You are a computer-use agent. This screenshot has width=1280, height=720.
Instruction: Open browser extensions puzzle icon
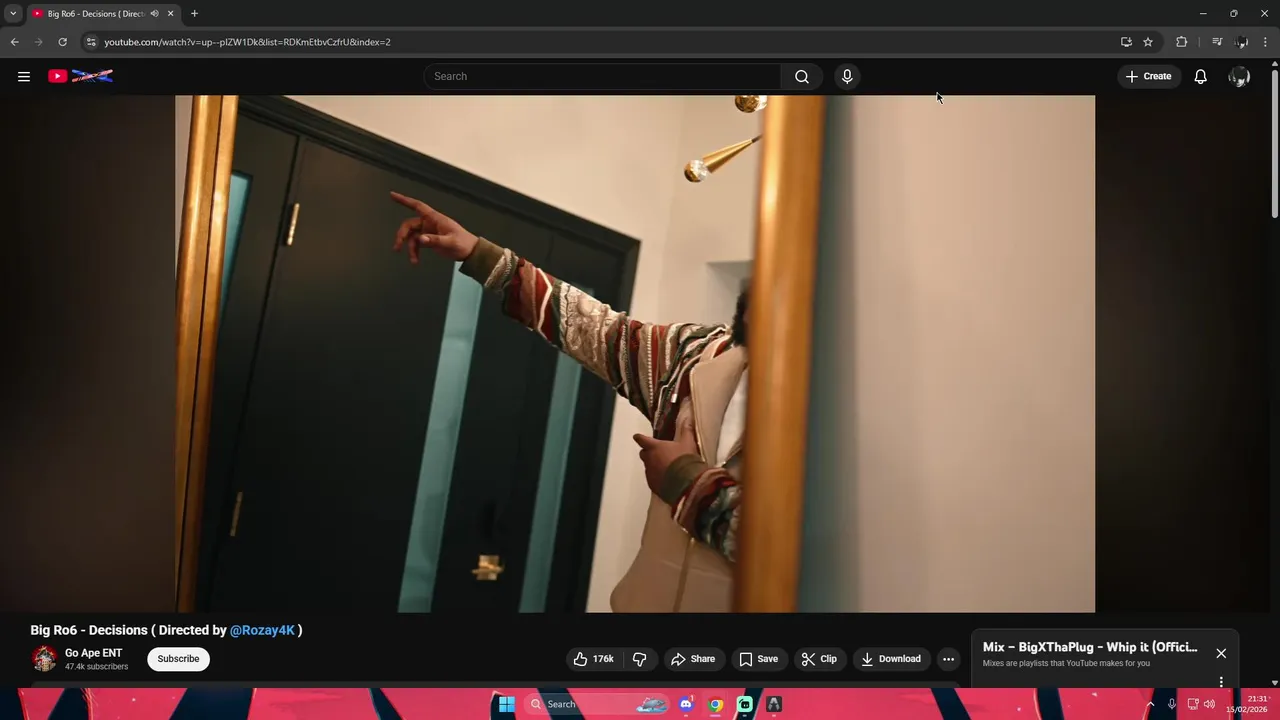[1181, 42]
